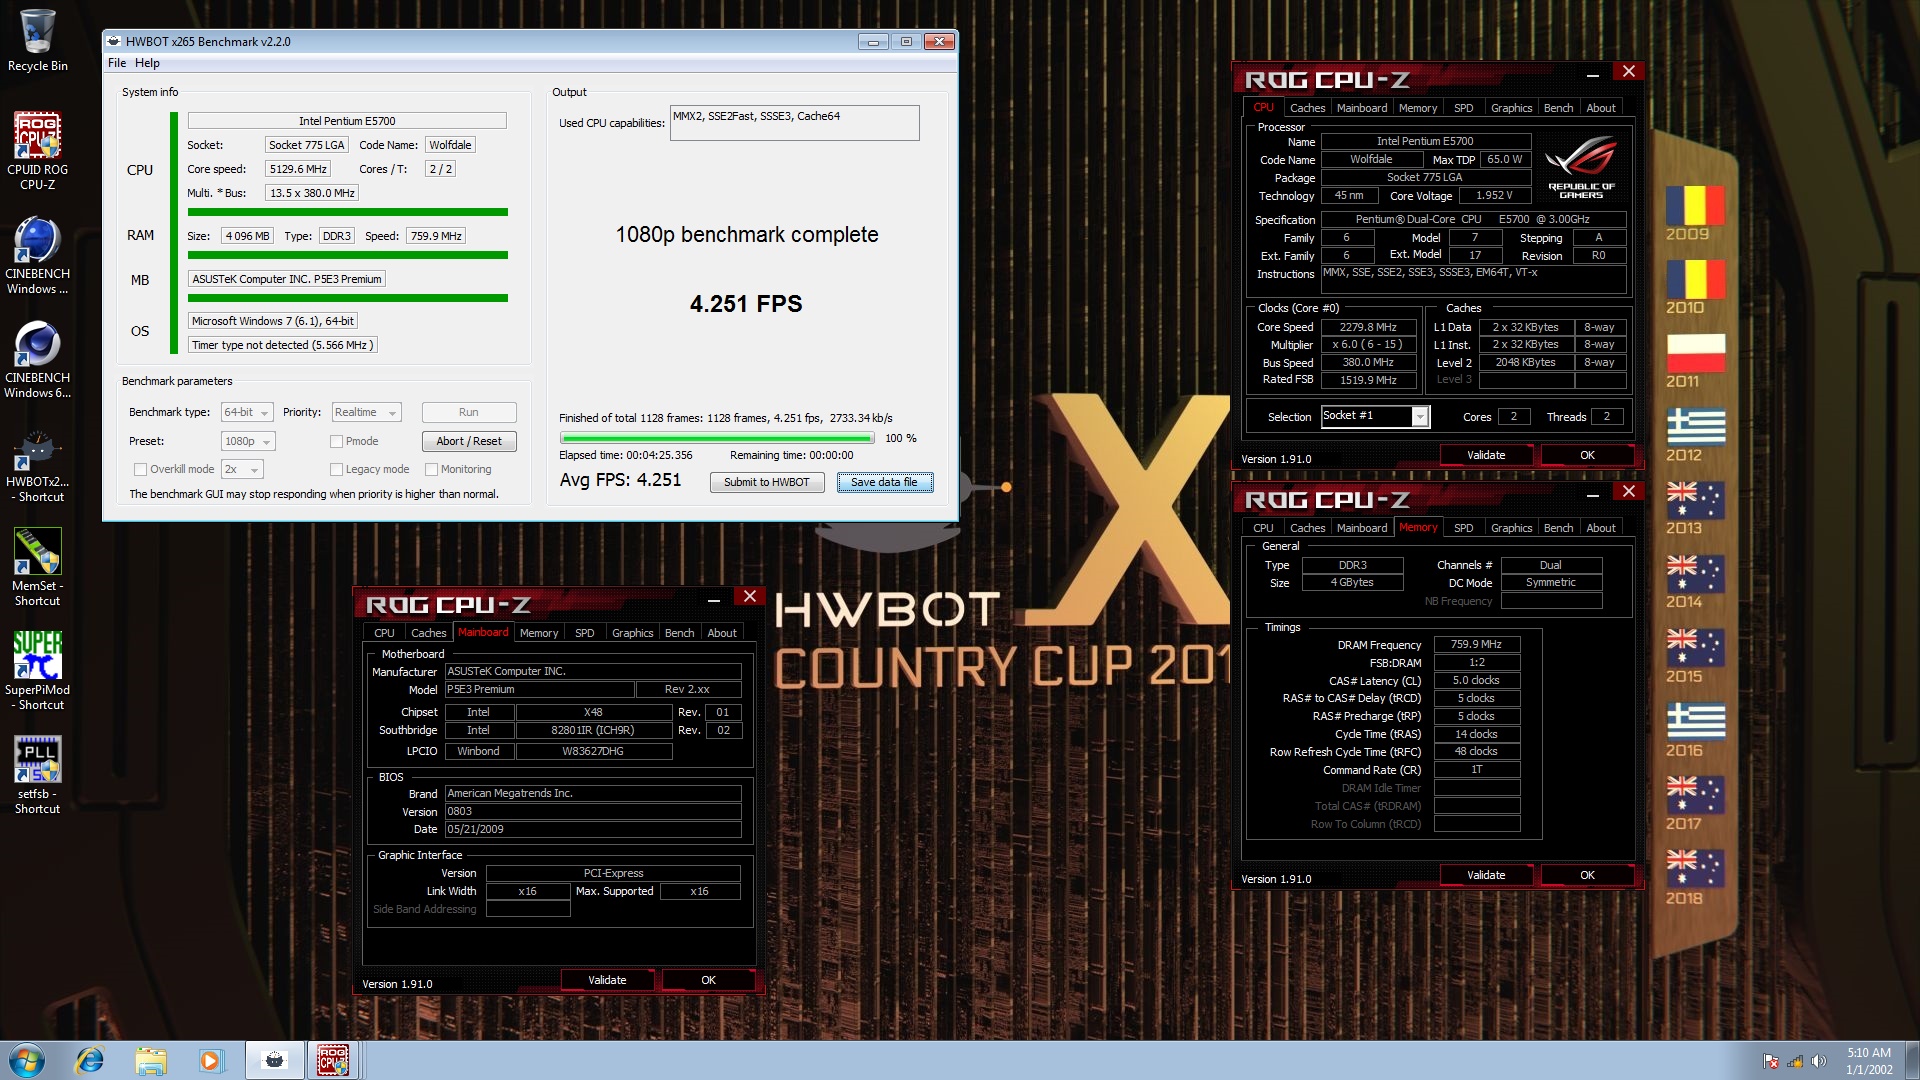Click the green CPU status bar

pyautogui.click(x=348, y=212)
